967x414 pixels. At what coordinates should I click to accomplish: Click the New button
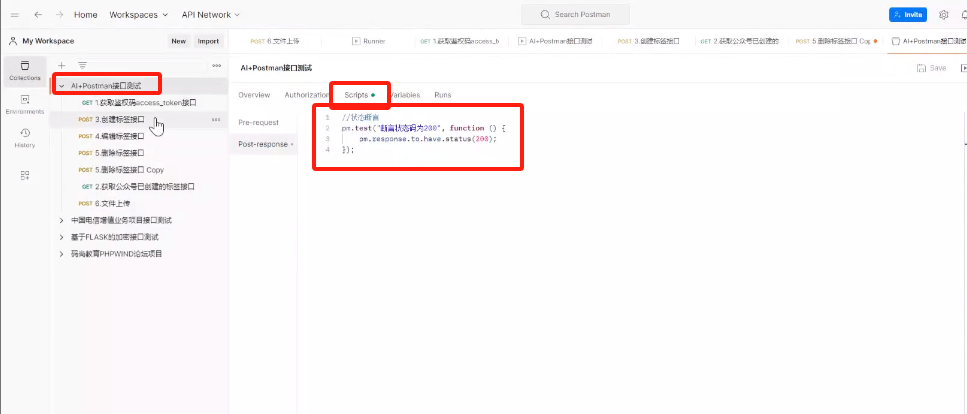pyautogui.click(x=178, y=41)
